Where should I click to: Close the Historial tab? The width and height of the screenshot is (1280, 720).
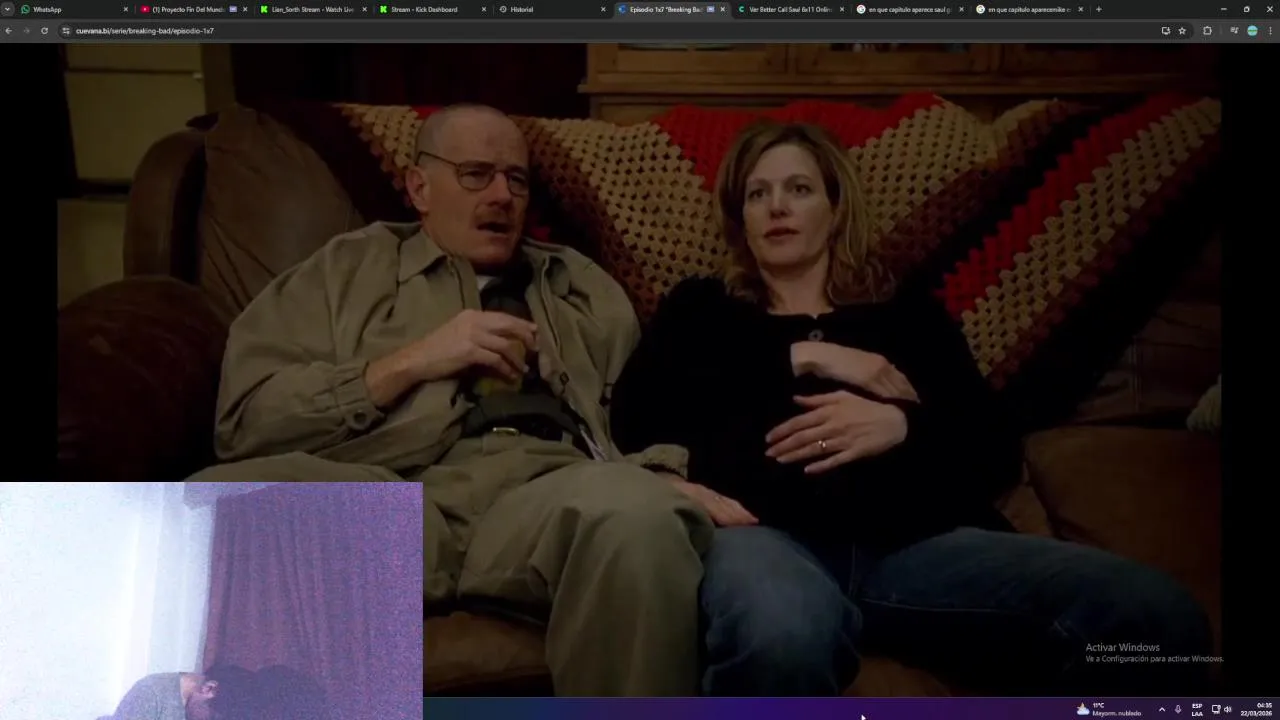(603, 9)
